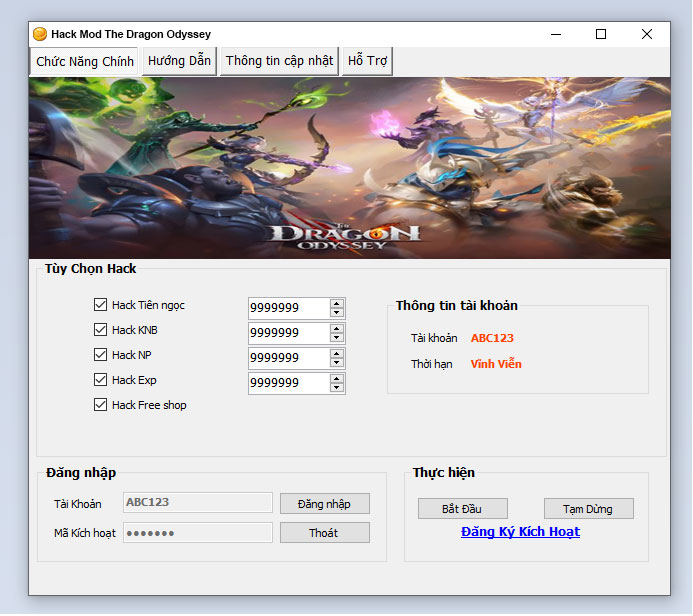693x616 pixels.
Task: Toggle the Hack KNB checkbox
Action: 100,330
